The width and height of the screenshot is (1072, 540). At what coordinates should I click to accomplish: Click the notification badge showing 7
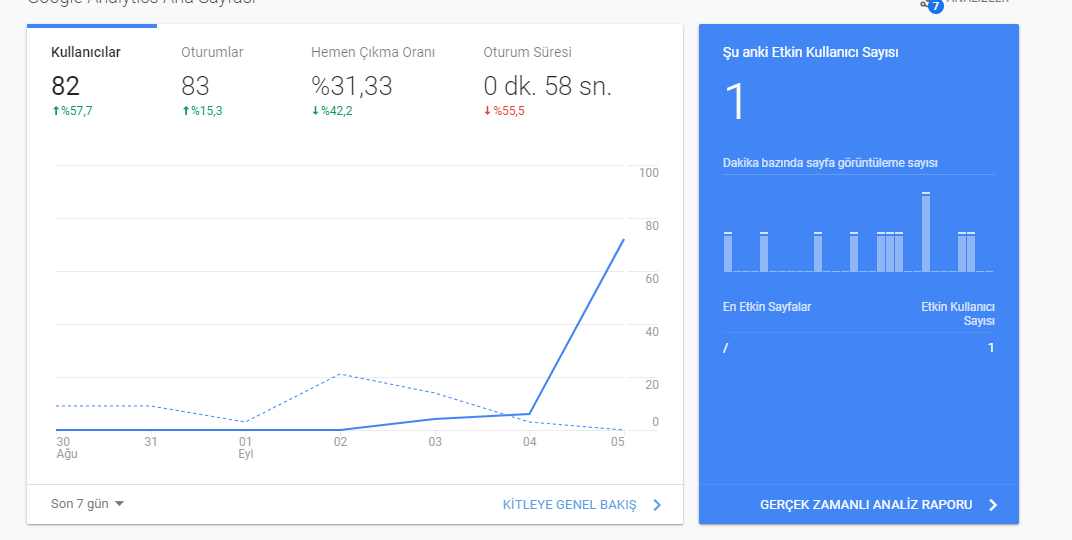coord(935,6)
